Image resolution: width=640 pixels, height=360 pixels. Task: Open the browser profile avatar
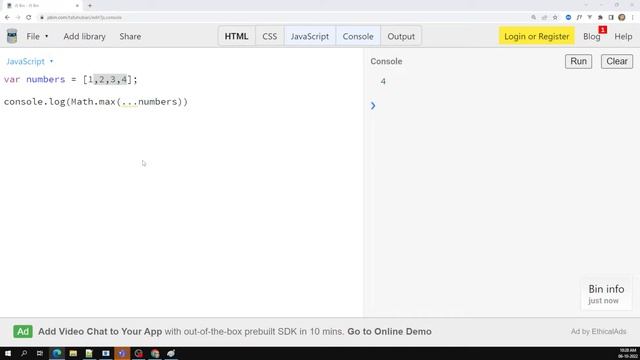click(x=622, y=18)
